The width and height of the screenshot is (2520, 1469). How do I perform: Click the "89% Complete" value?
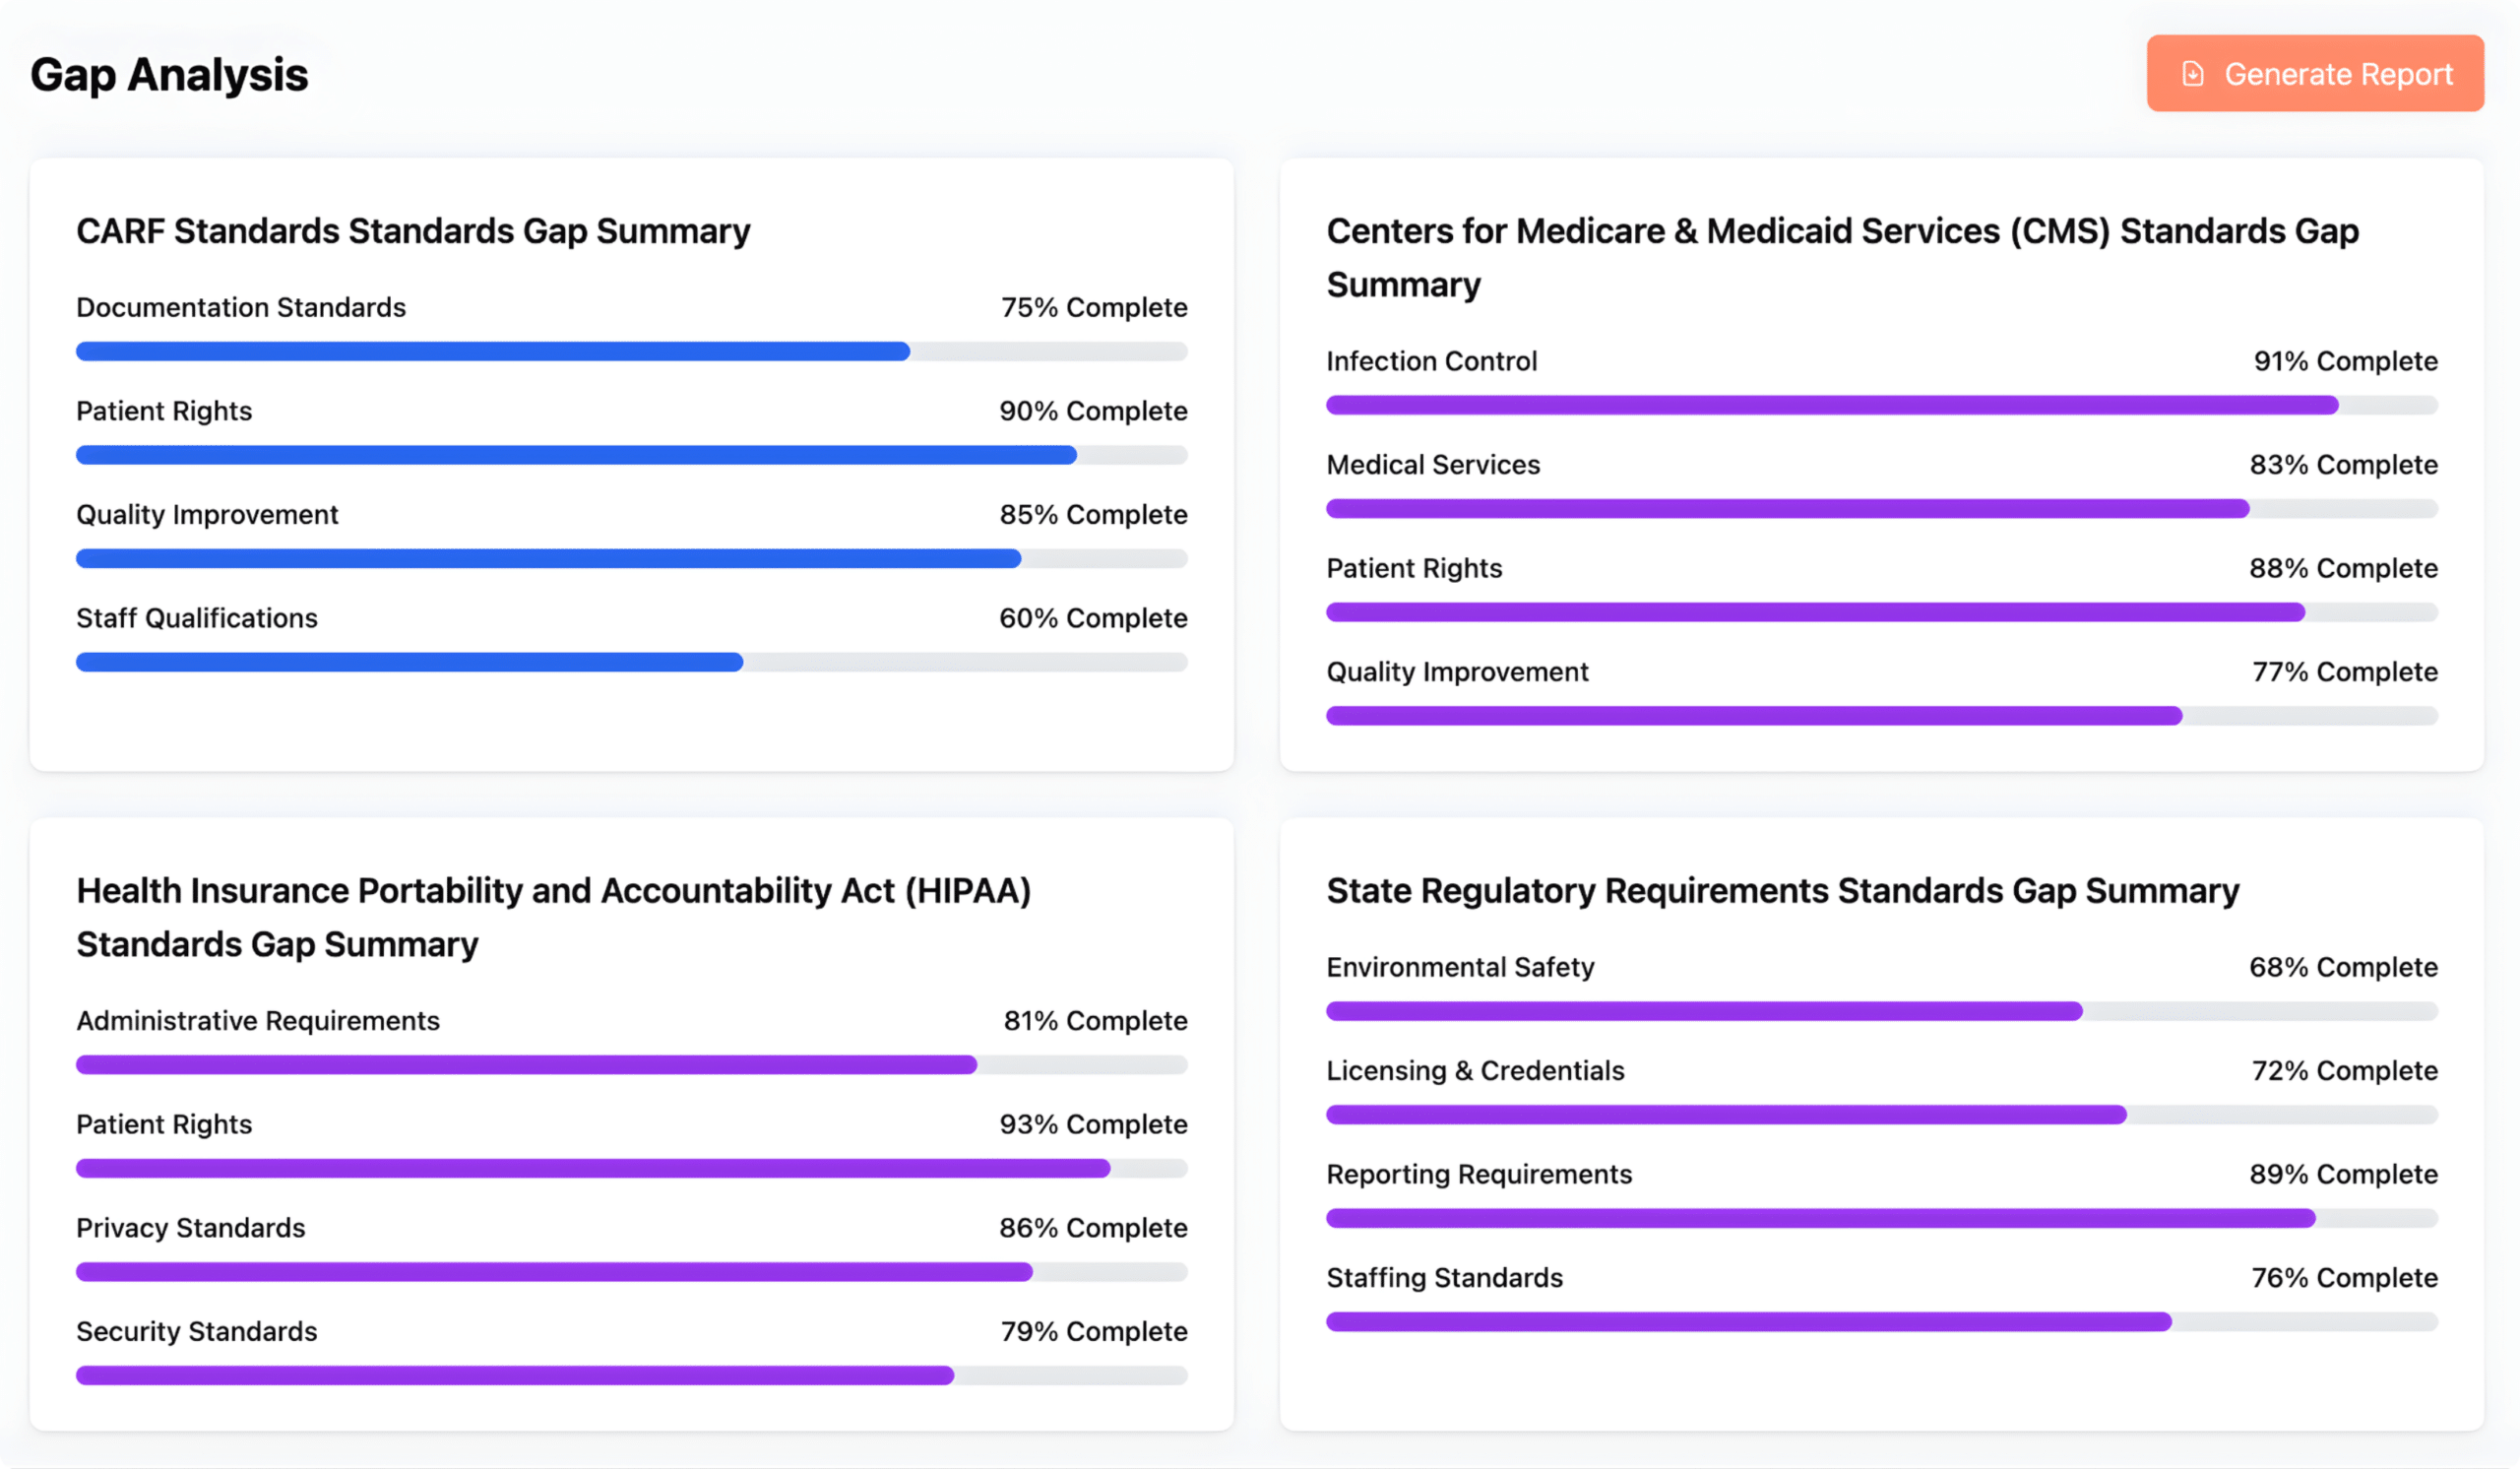[x=2344, y=1175]
